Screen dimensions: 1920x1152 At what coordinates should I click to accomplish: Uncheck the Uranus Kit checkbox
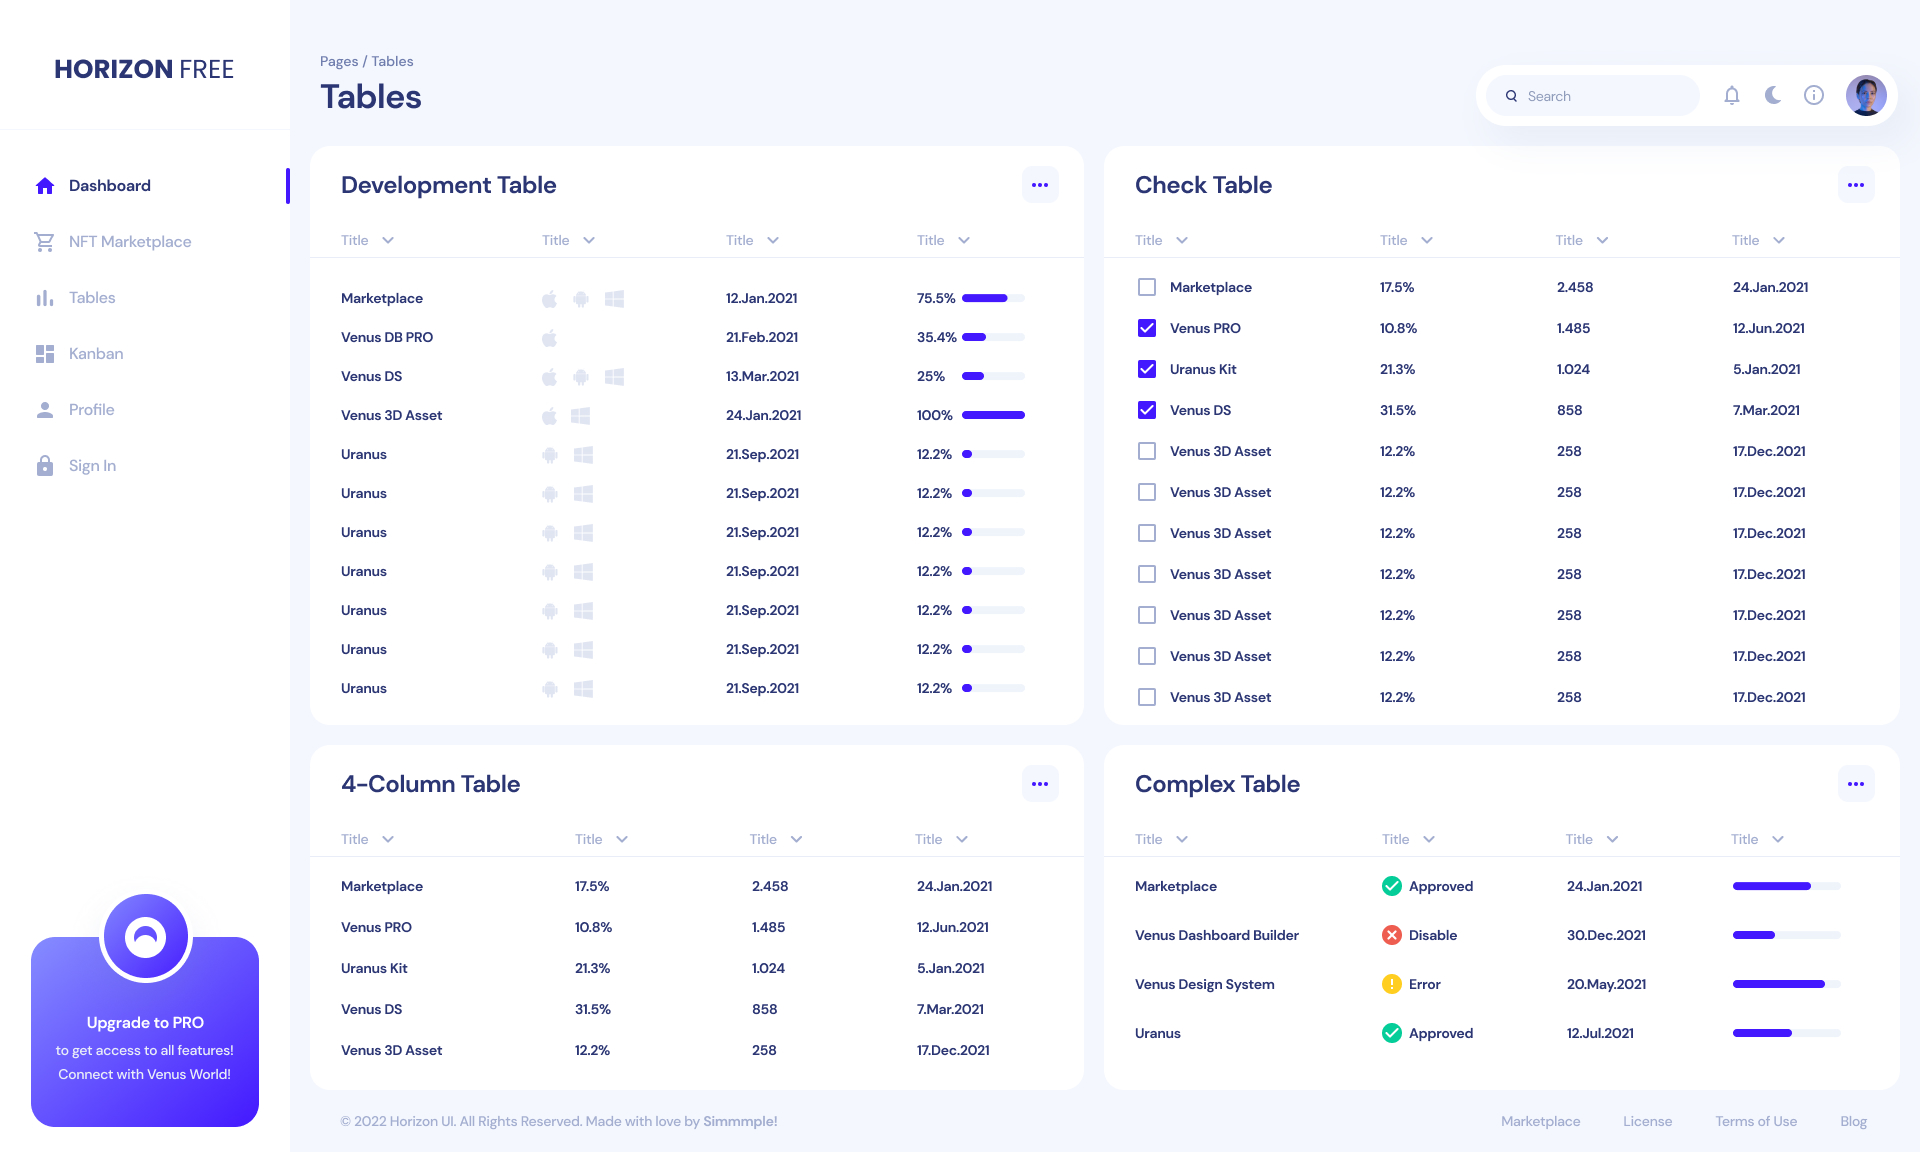[1147, 369]
